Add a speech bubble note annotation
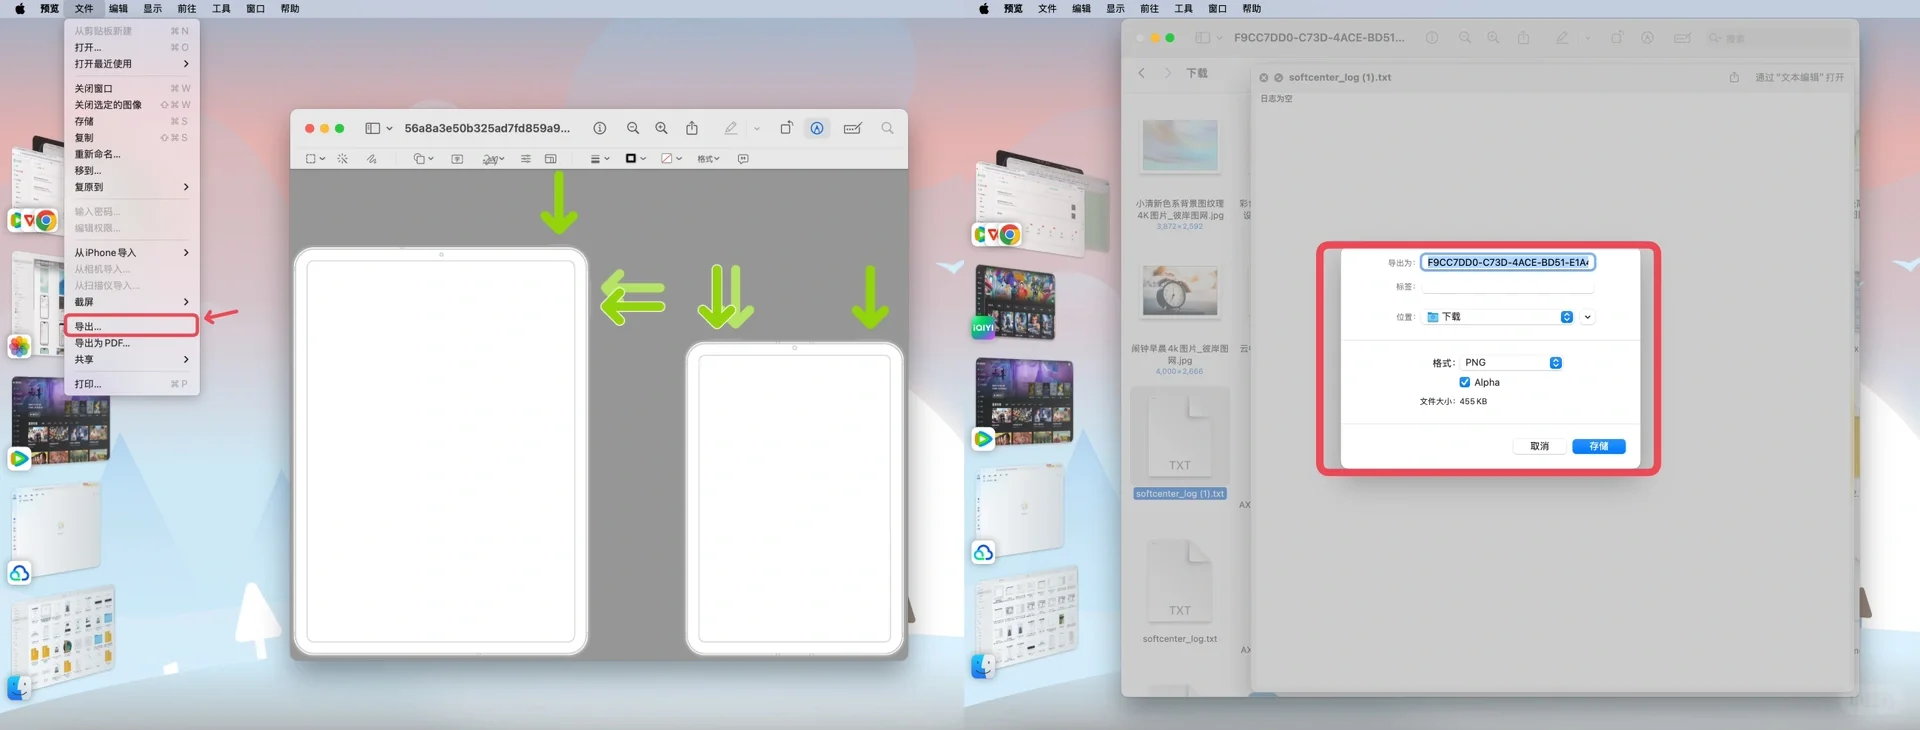This screenshot has height=730, width=1920. pos(743,159)
